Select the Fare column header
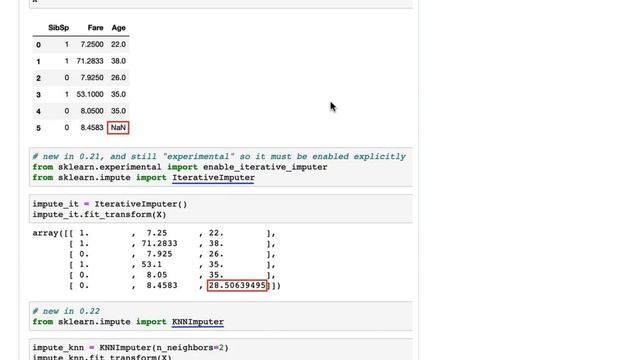 pos(95,28)
